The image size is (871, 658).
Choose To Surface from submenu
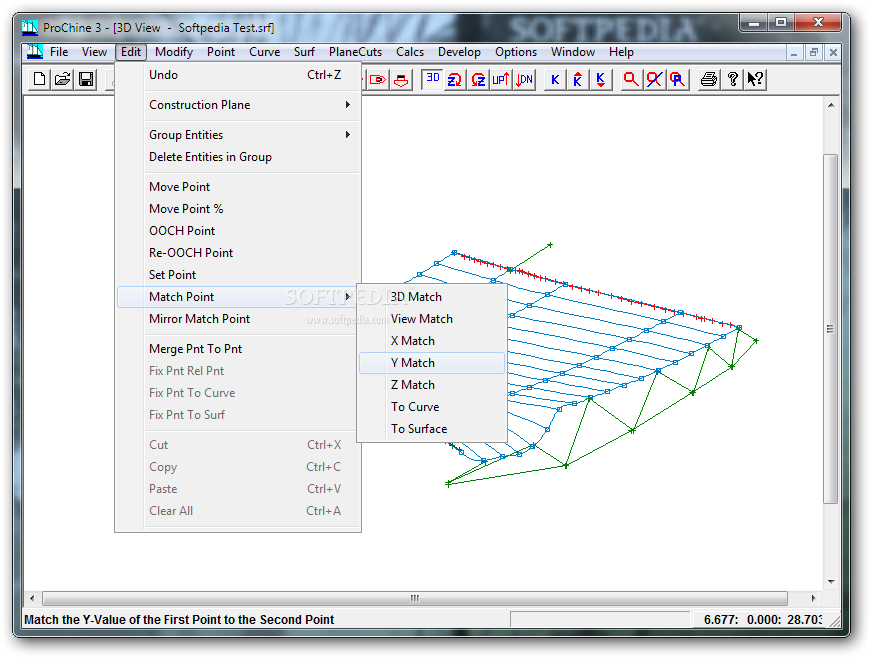[x=432, y=429]
